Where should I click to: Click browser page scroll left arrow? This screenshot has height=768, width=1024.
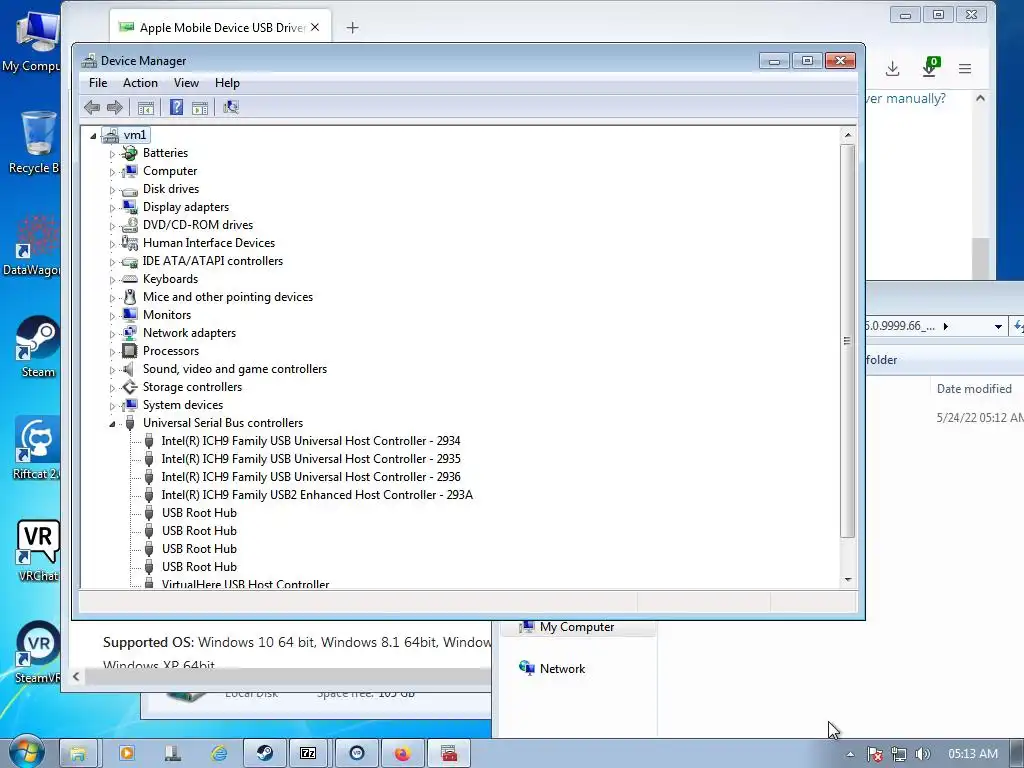coord(76,677)
